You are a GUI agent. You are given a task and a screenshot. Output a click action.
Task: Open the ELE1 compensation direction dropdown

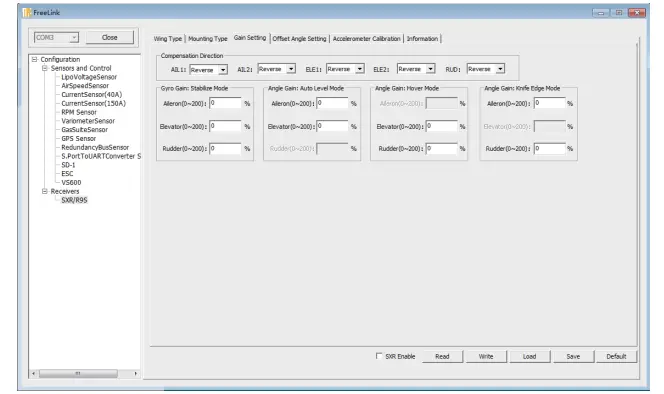[x=345, y=69]
